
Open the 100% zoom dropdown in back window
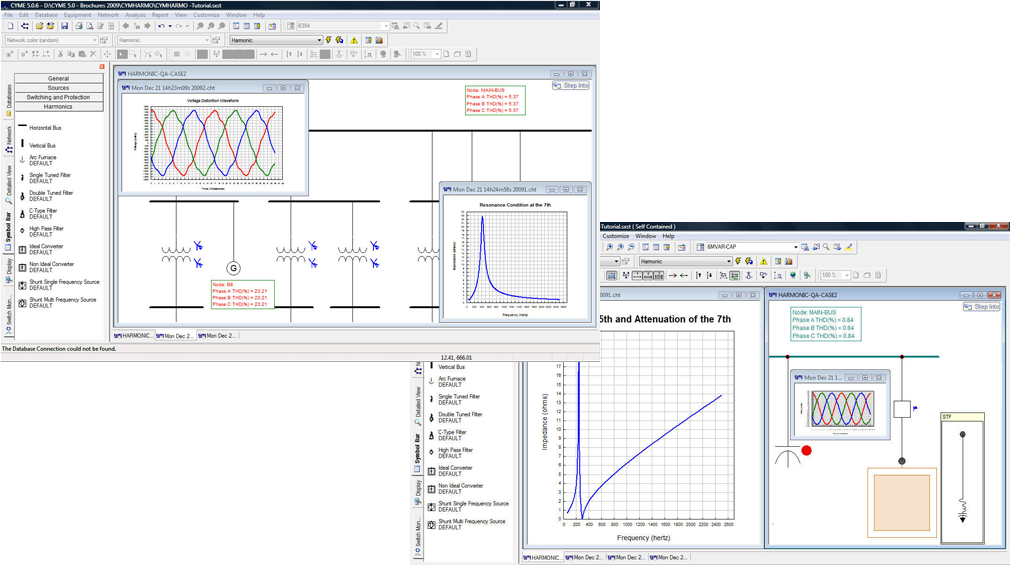point(437,54)
